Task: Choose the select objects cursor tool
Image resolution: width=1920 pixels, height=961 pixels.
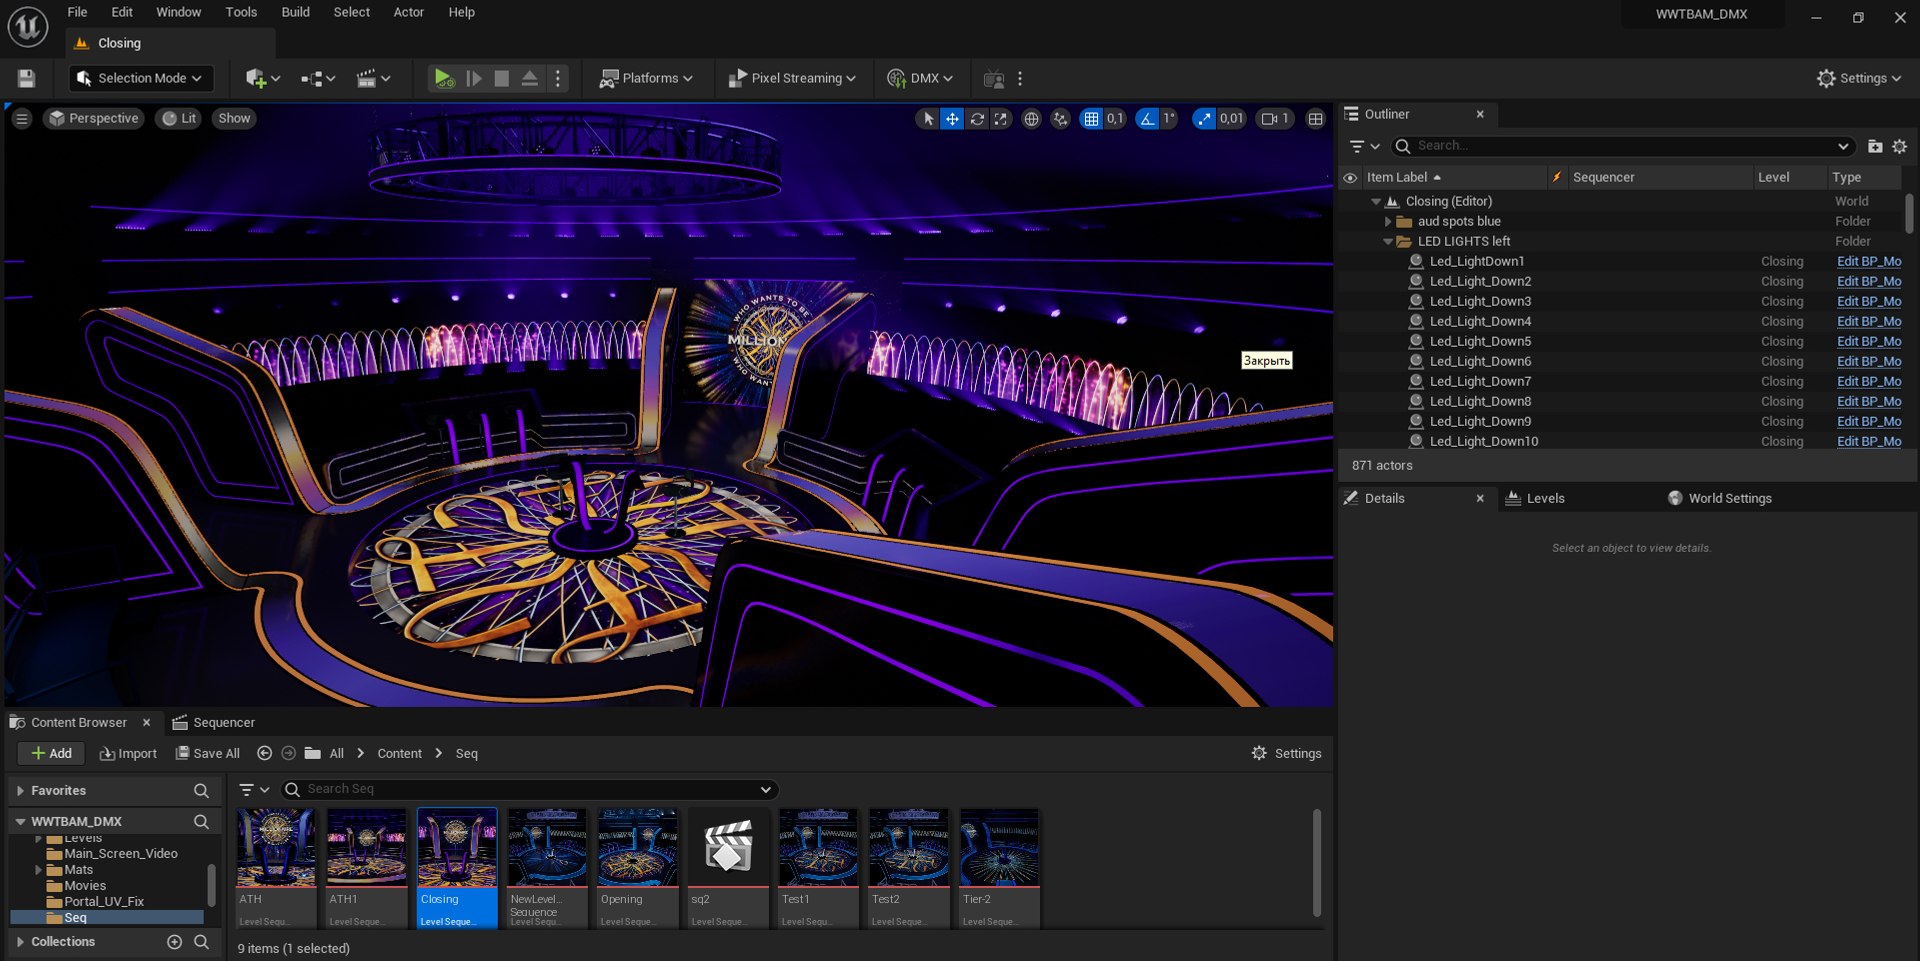Action: point(928,119)
